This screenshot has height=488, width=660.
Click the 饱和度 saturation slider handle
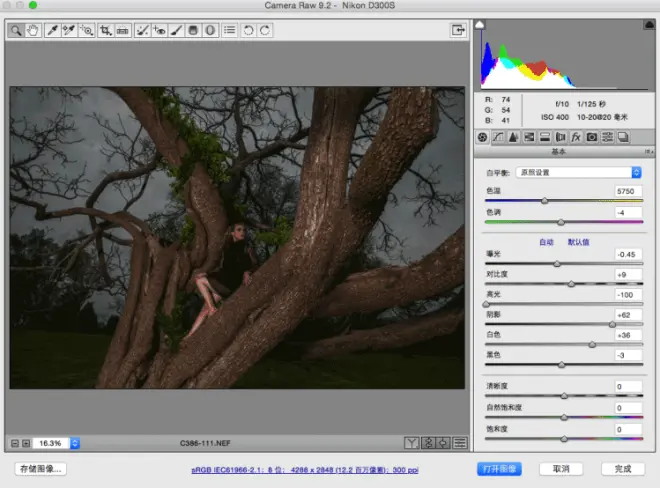click(x=564, y=439)
